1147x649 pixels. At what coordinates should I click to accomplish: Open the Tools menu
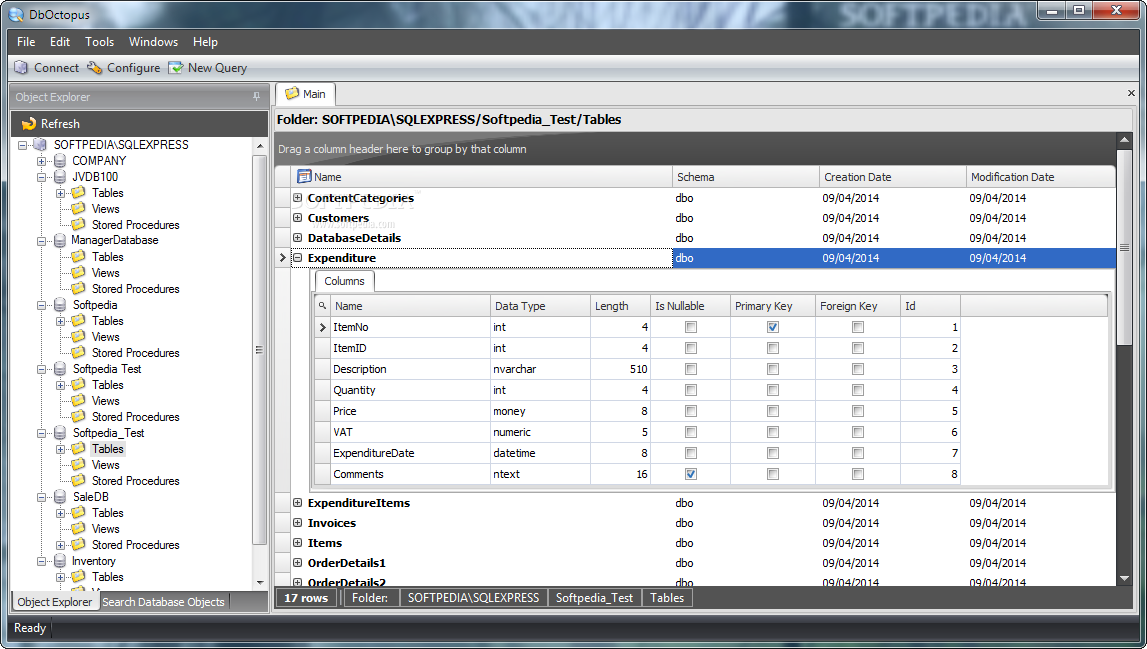click(99, 42)
